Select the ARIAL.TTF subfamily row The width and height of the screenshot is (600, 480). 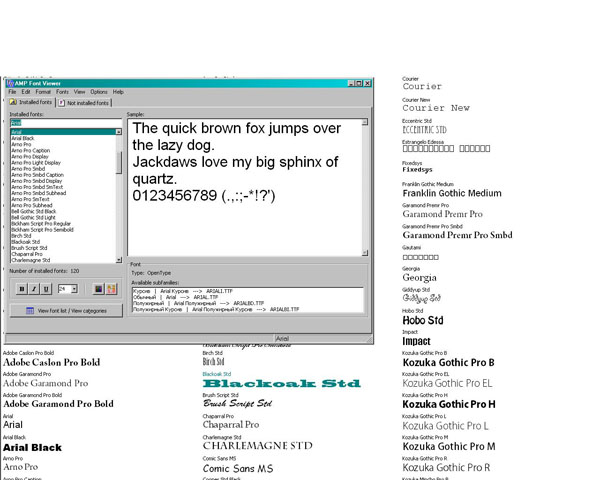(x=248, y=297)
